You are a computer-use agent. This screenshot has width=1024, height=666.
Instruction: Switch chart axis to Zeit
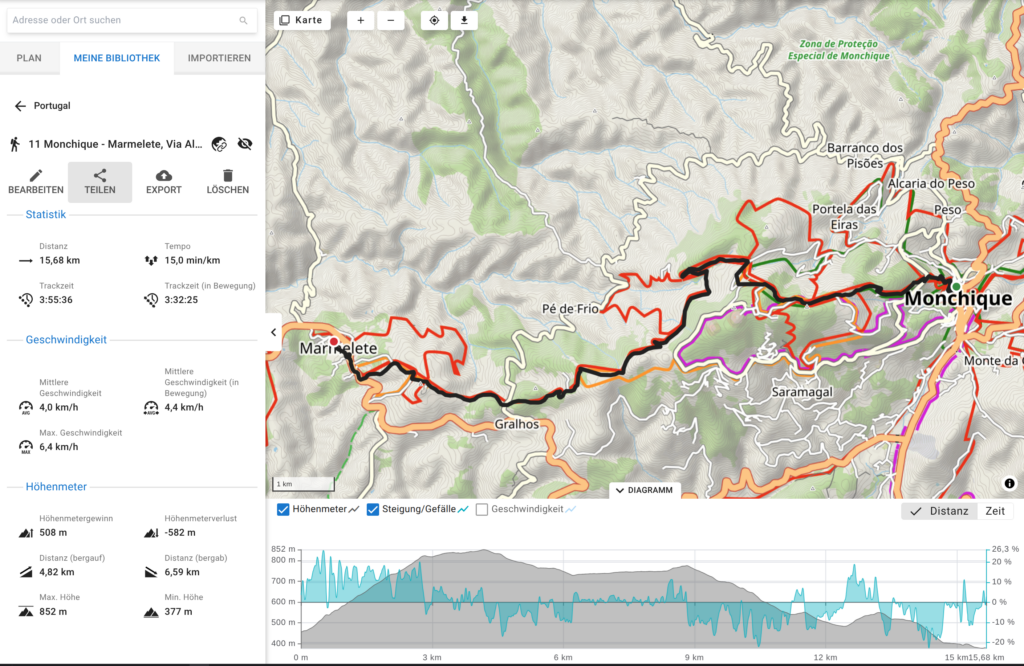click(x=995, y=511)
